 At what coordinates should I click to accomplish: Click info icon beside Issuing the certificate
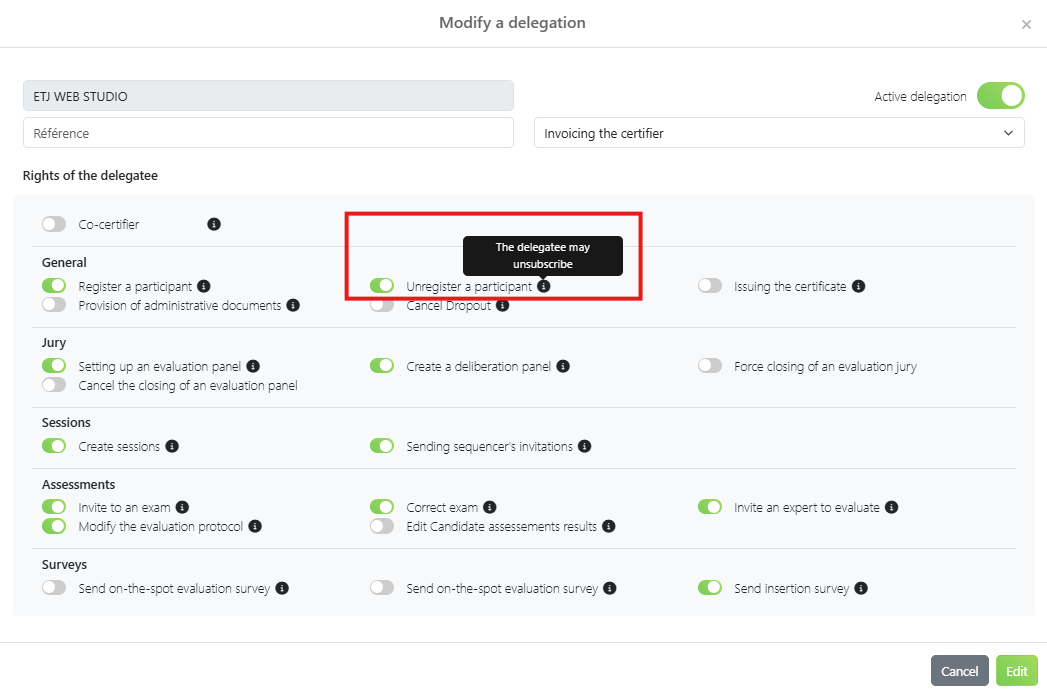point(858,286)
